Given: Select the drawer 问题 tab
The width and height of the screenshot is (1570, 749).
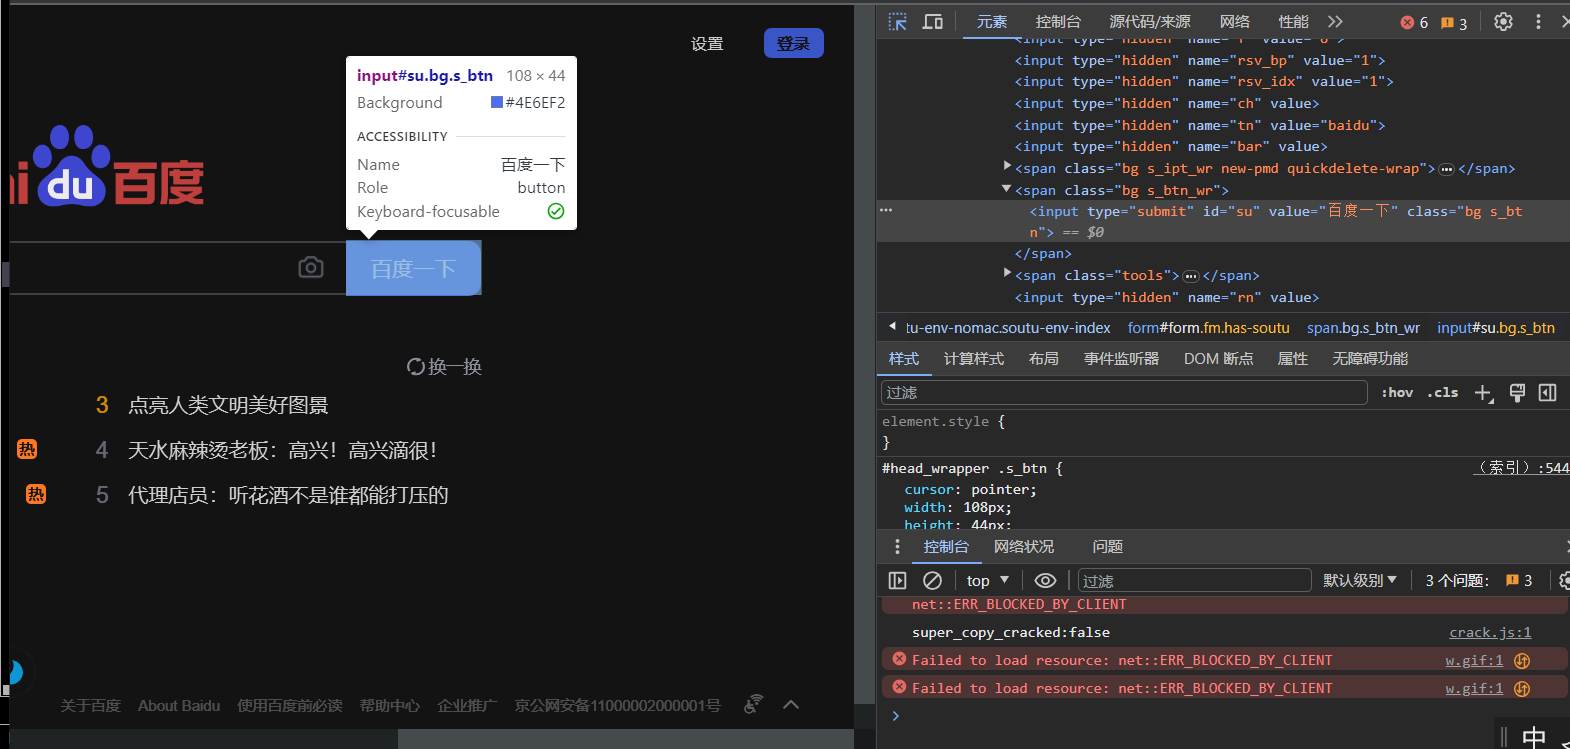Looking at the screenshot, I should click(x=1108, y=547).
